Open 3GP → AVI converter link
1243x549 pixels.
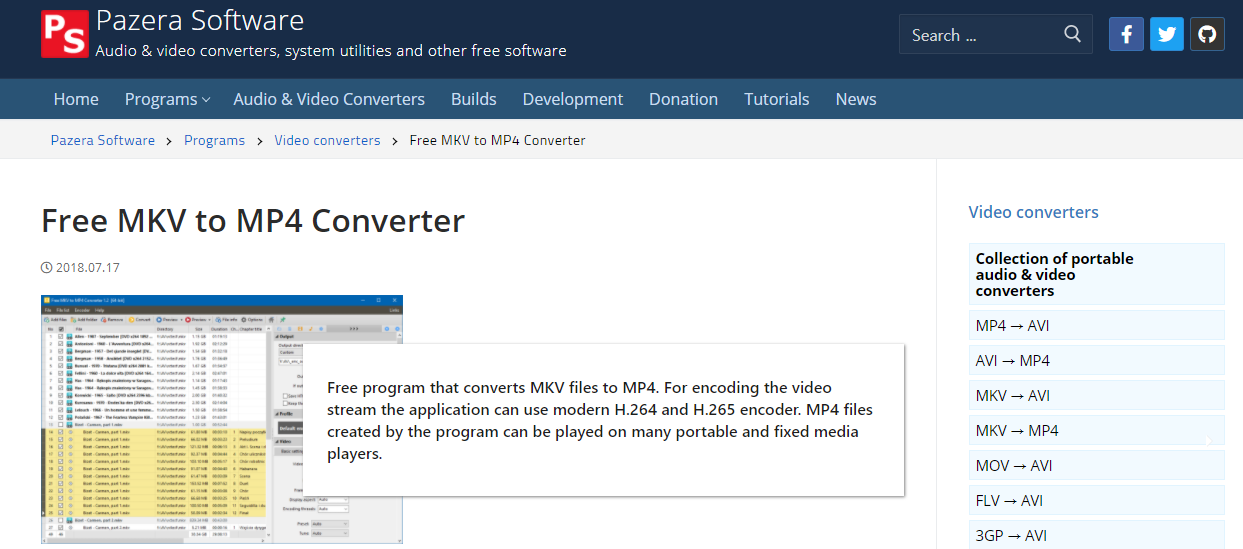tap(1096, 535)
